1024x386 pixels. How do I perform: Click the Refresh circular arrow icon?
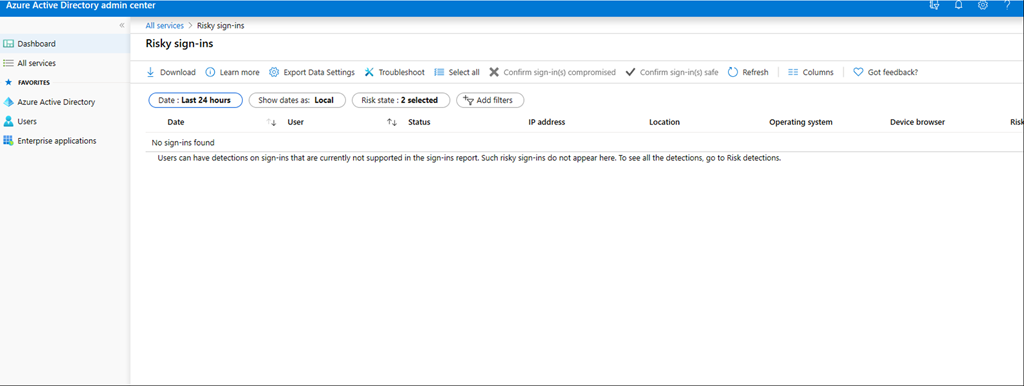pos(733,72)
